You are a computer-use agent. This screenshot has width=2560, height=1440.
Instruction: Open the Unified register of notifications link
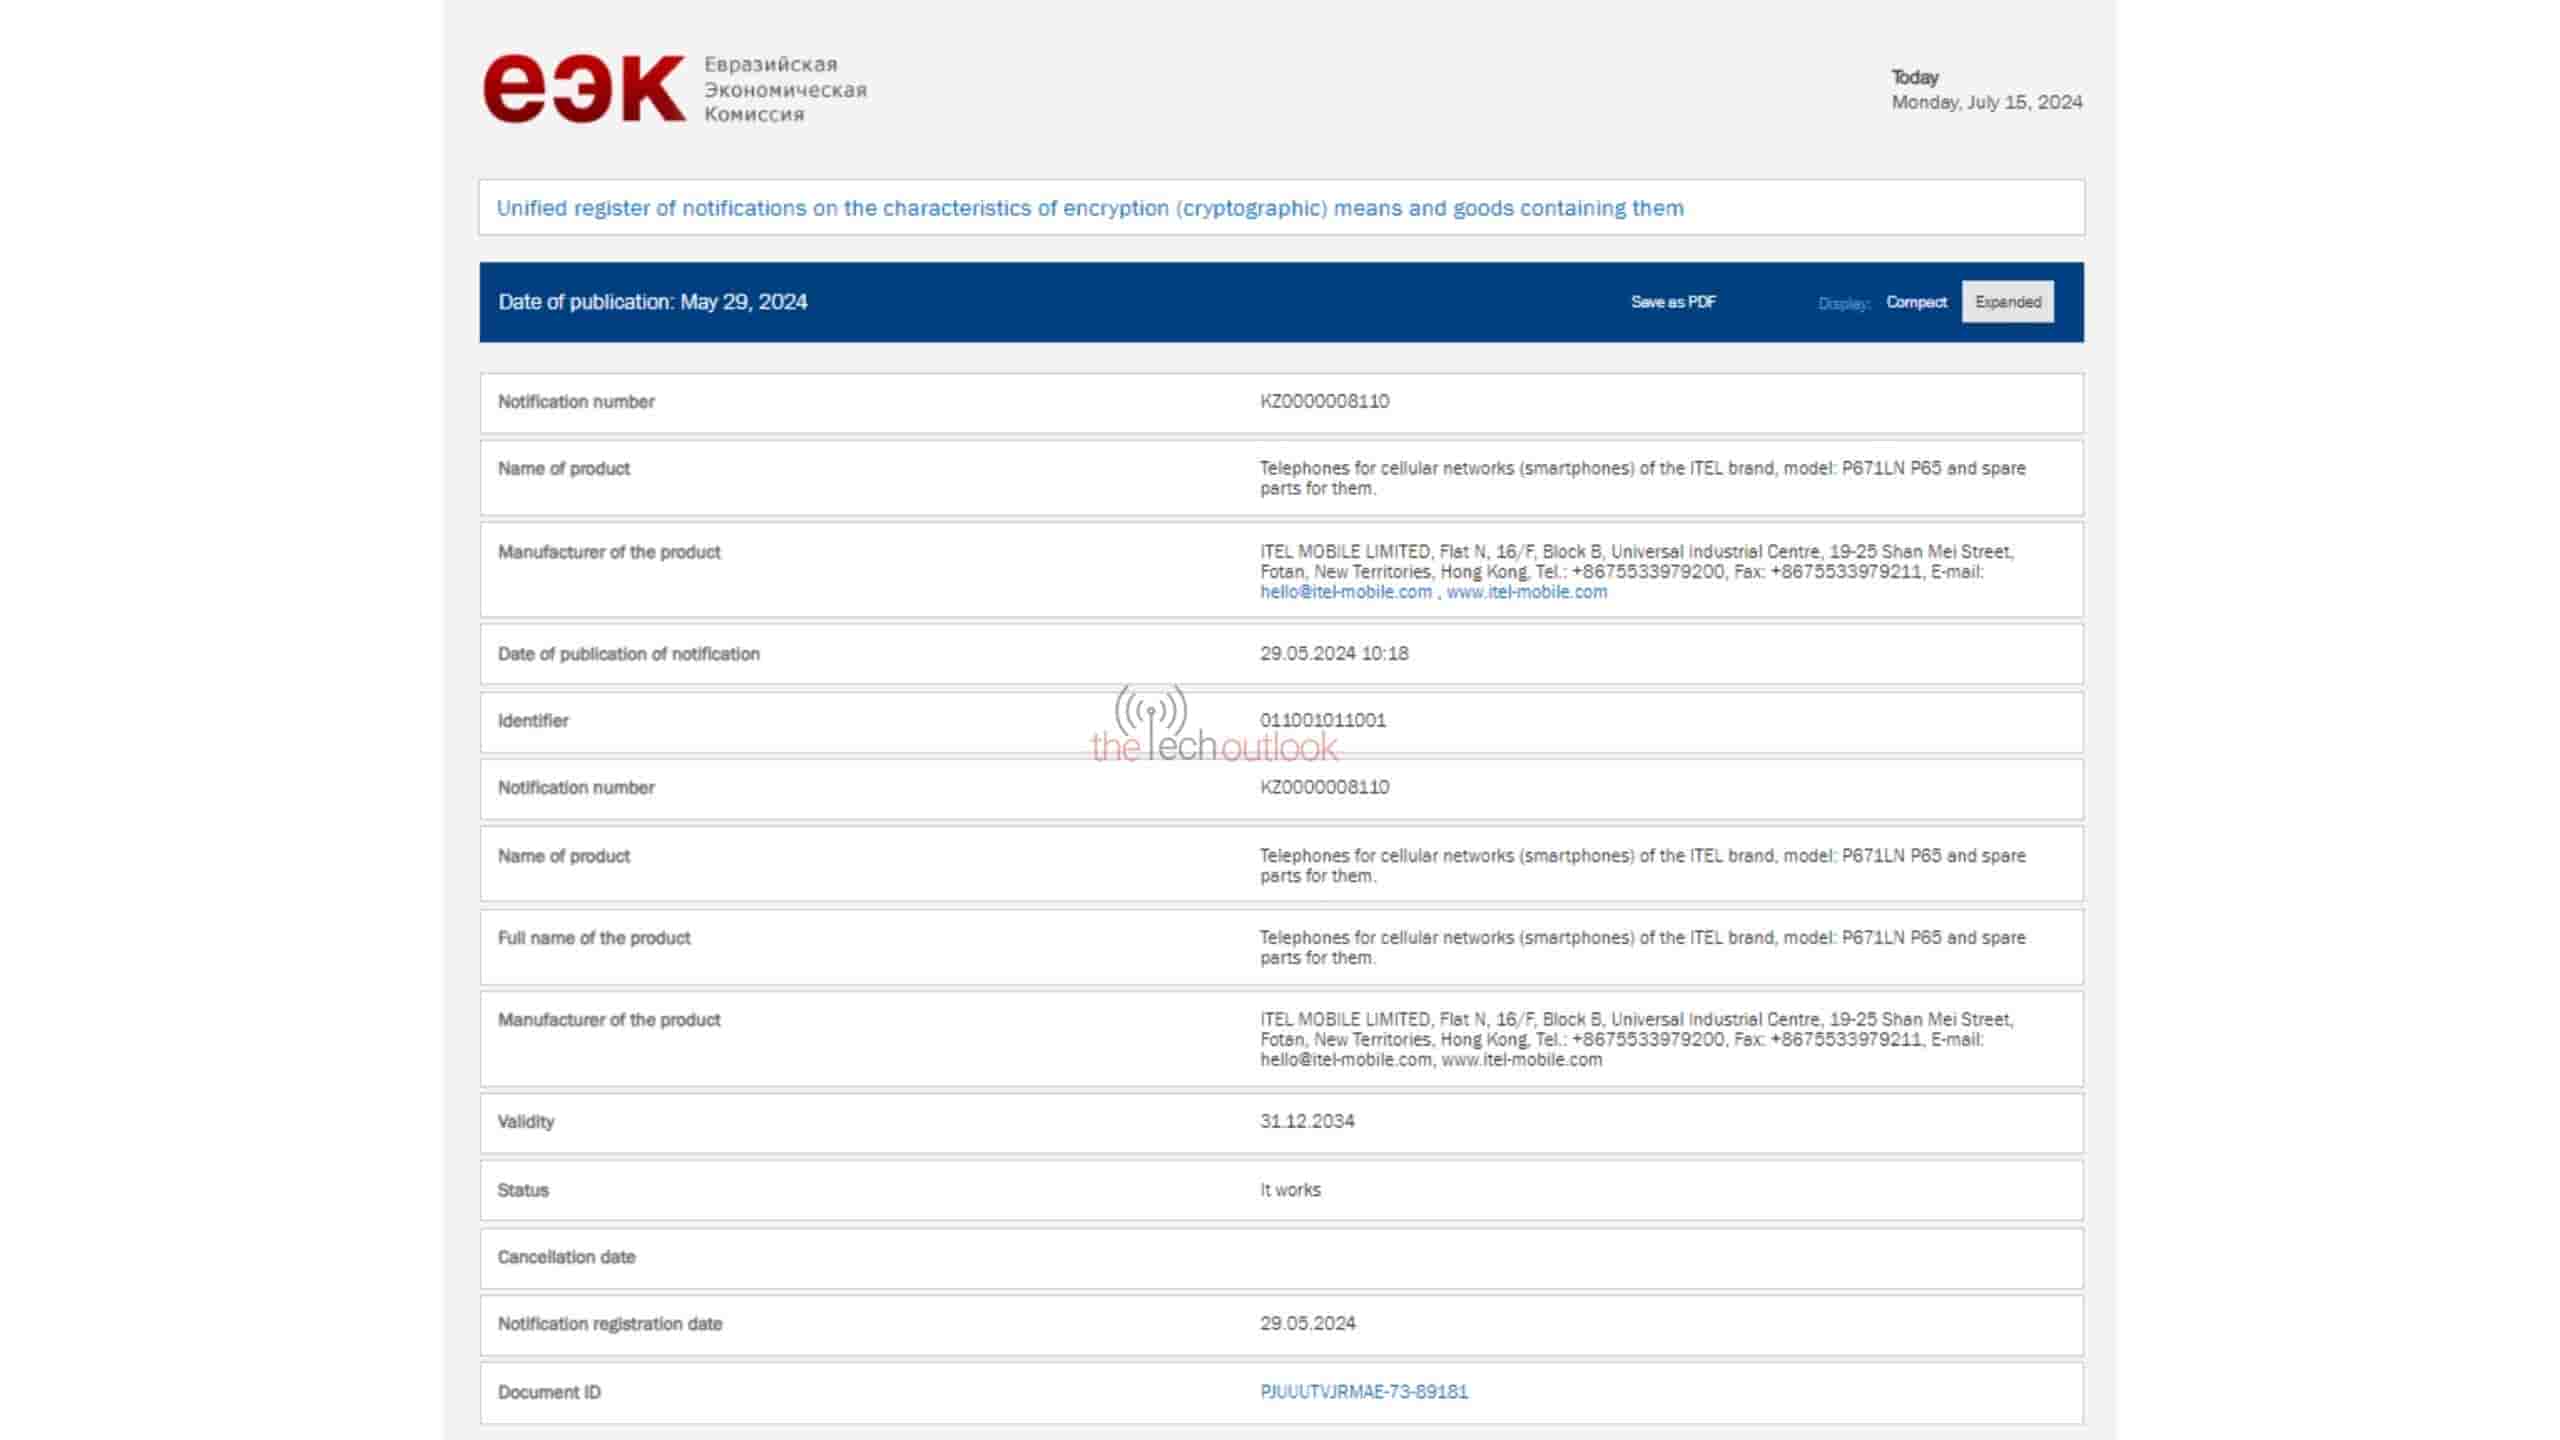point(1090,208)
